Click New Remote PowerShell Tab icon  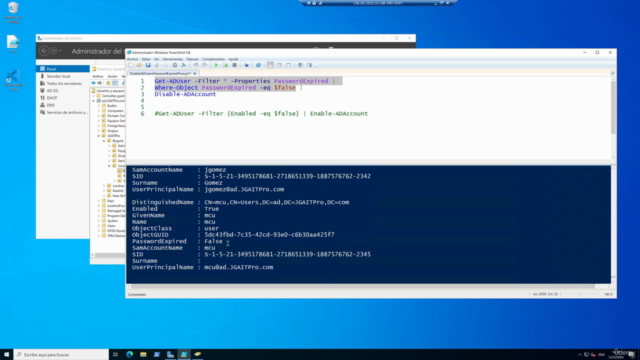(x=247, y=65)
